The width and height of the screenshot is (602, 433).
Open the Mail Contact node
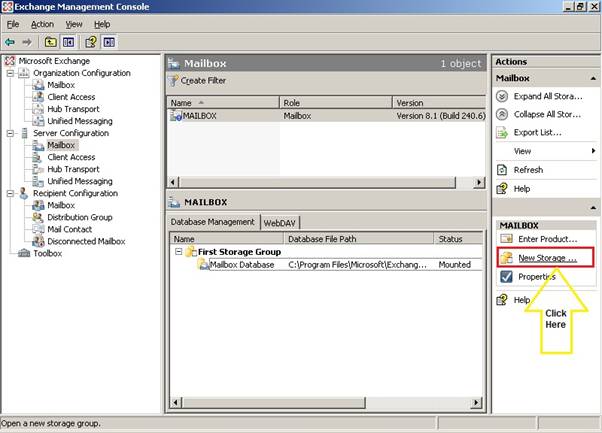69,229
